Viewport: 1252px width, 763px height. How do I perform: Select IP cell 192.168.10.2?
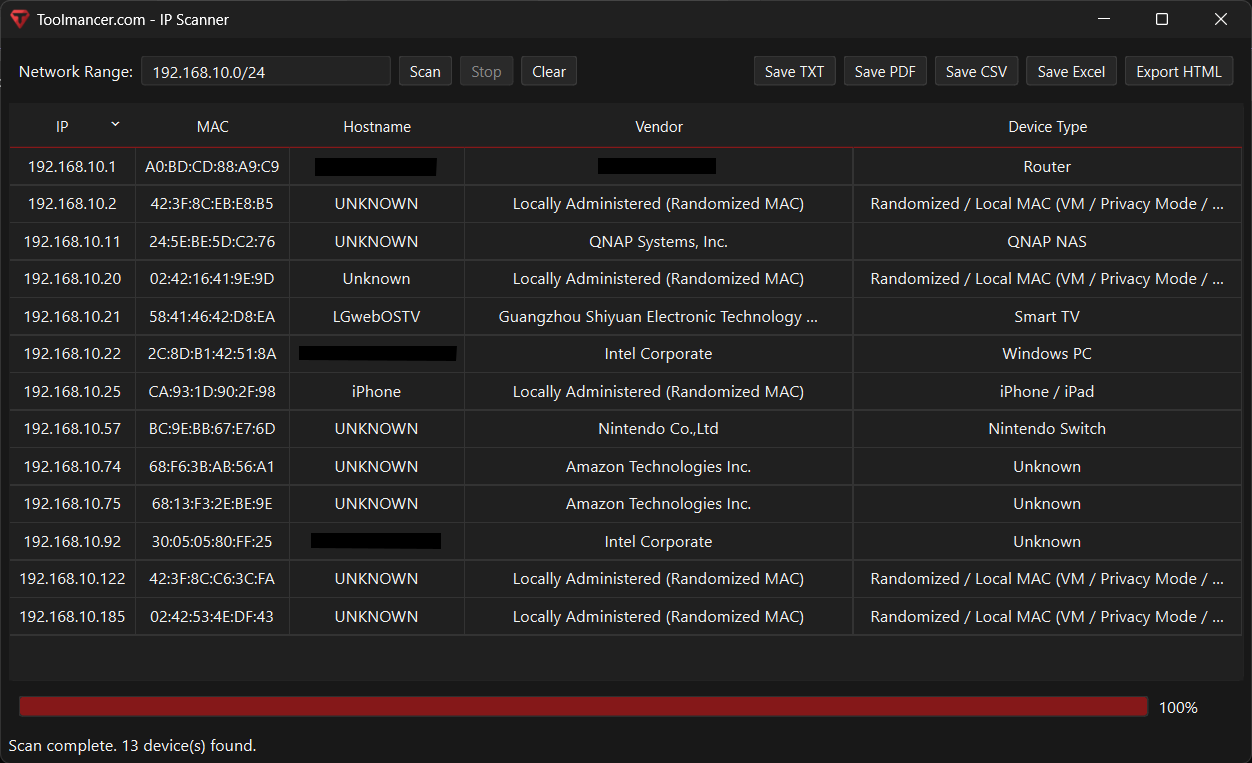72,204
